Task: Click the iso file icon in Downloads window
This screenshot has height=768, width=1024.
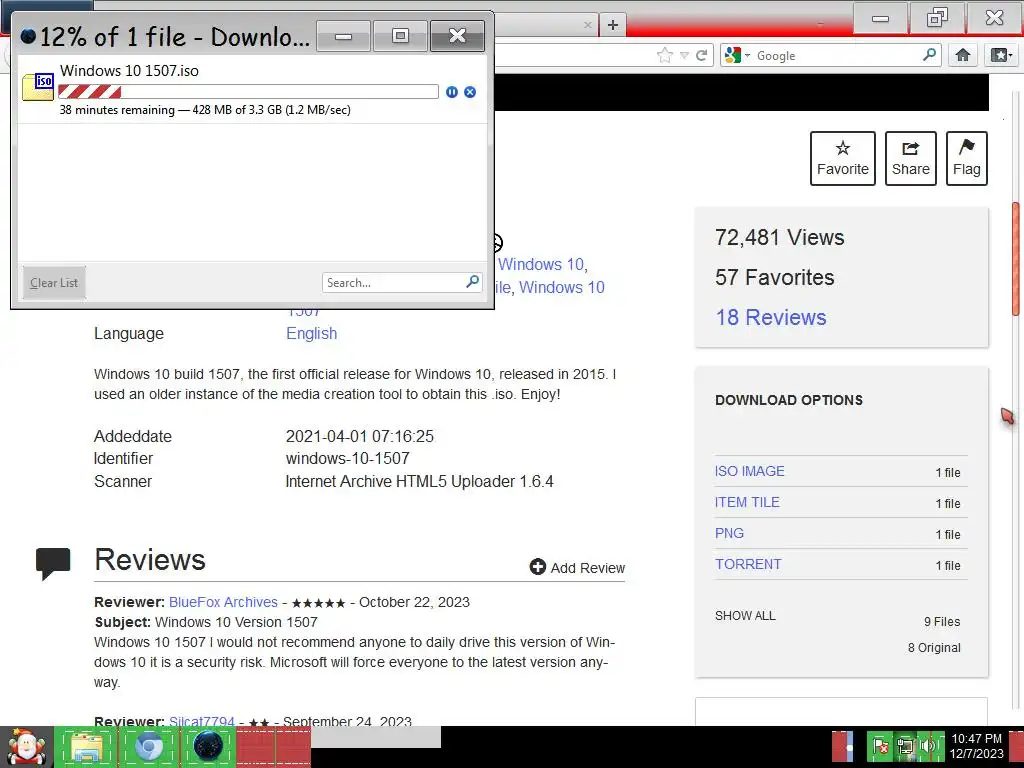Action: pos(38,87)
